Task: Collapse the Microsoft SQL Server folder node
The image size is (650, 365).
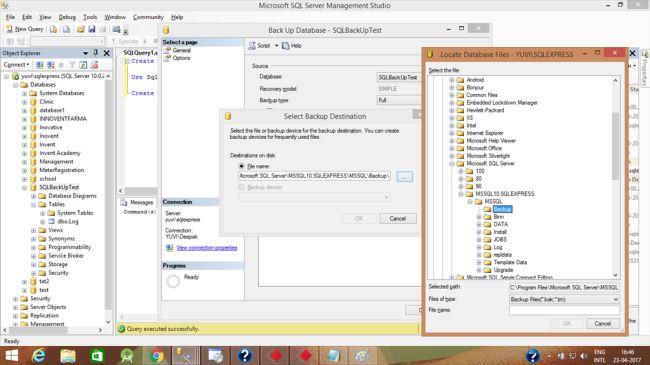Action: click(x=451, y=163)
